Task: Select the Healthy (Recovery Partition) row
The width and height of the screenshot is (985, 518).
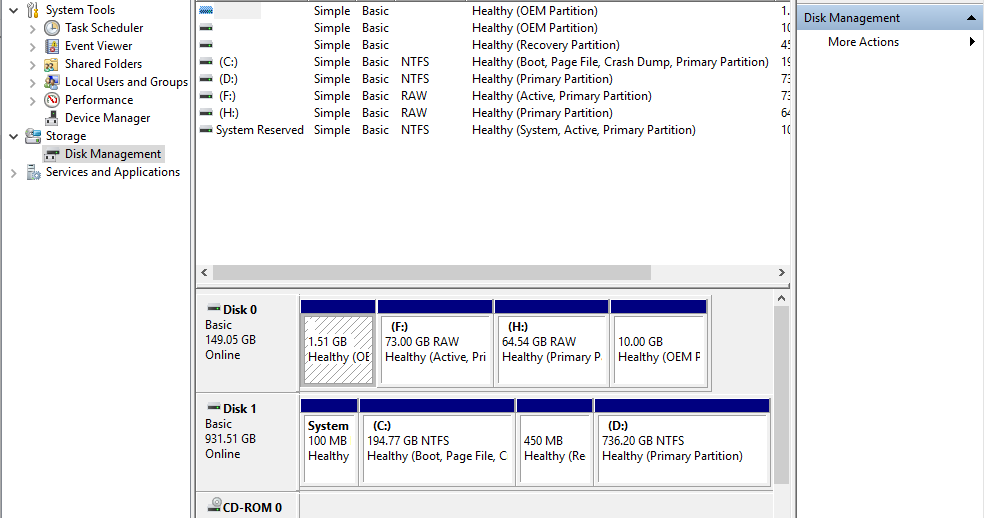Action: click(x=493, y=45)
